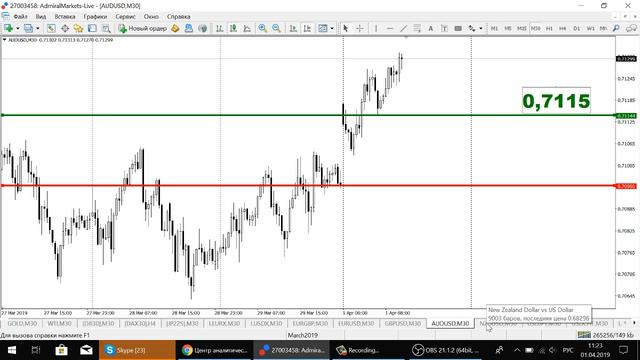Switch timeframe to H4
This screenshot has height=360, width=640.
point(563,28)
